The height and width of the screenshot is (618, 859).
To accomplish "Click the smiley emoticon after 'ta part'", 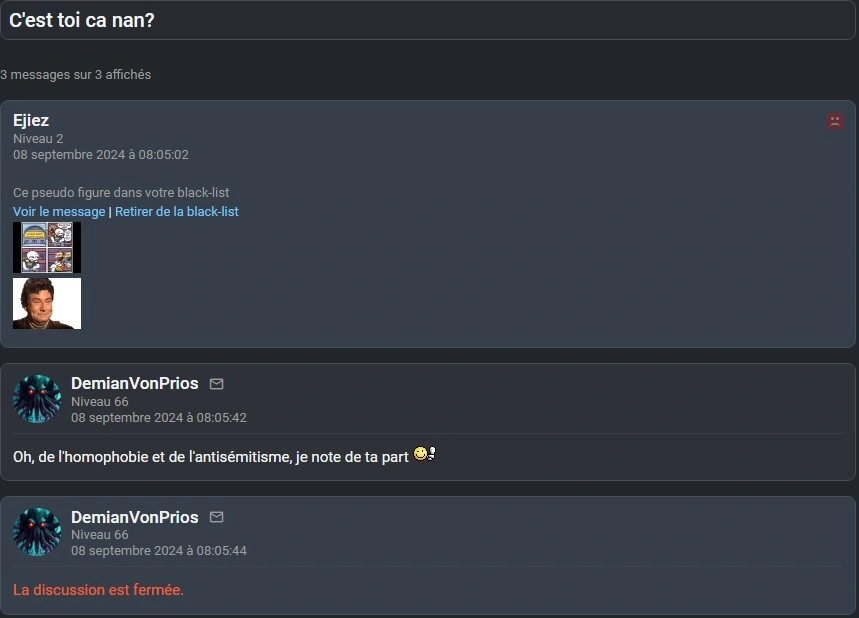I will pos(425,454).
